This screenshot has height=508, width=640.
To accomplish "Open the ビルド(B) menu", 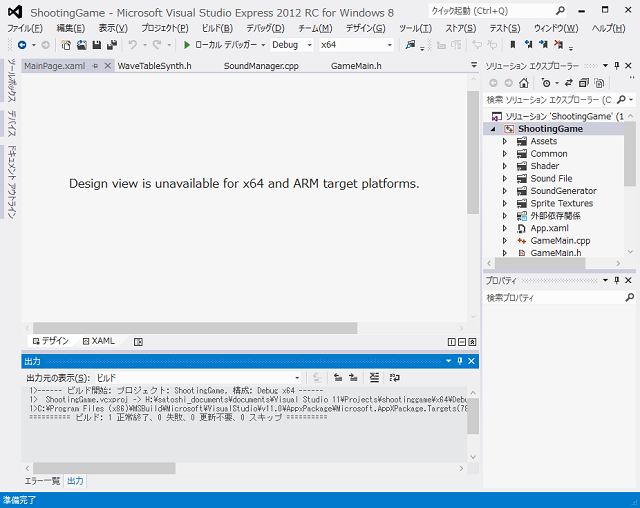I will [x=216, y=28].
